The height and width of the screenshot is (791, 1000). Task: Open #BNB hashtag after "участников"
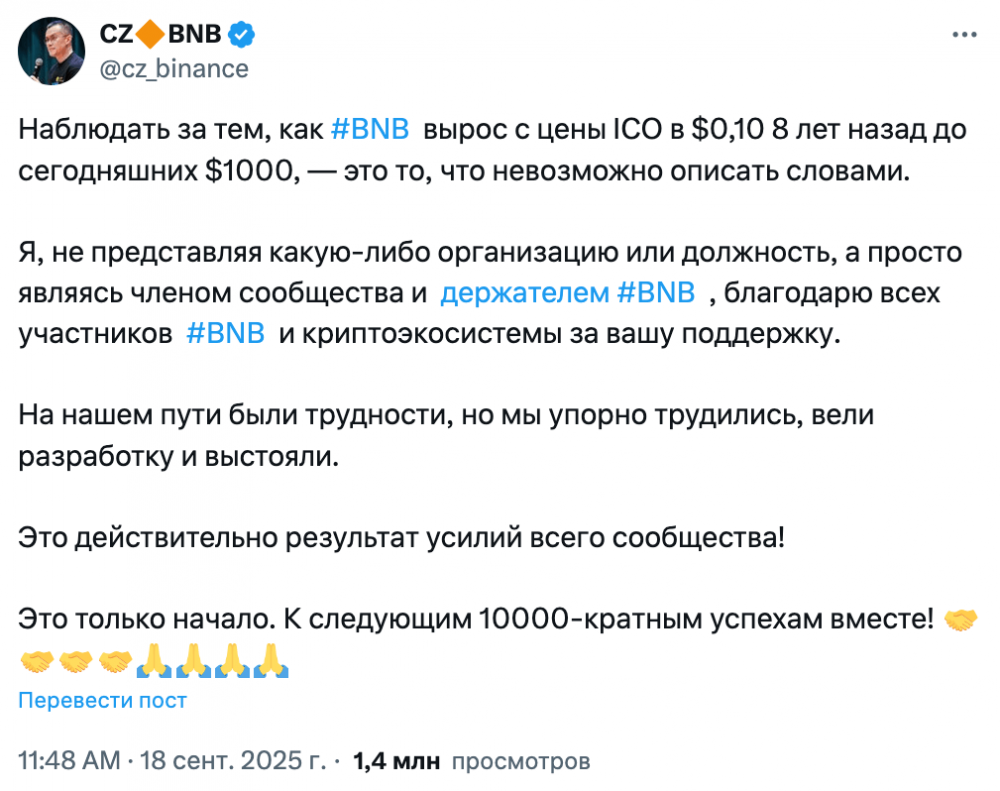[x=225, y=334]
